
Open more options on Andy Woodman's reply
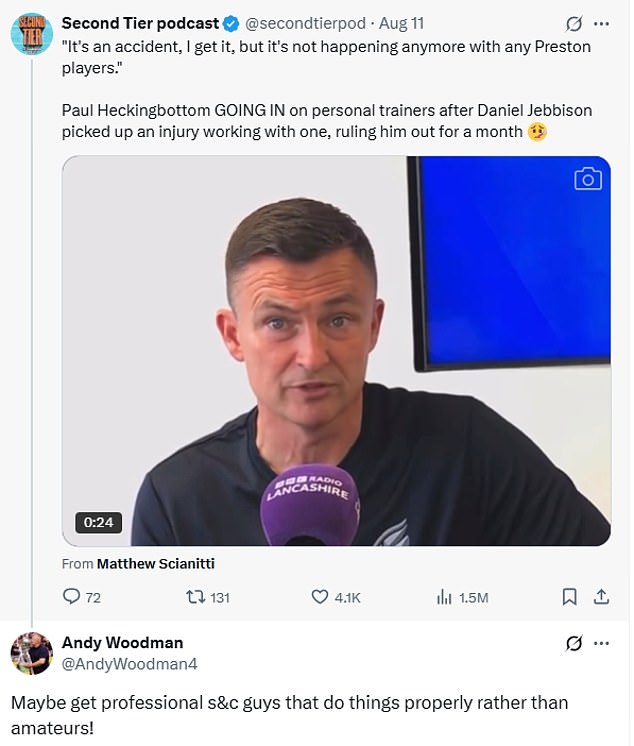coord(601,642)
